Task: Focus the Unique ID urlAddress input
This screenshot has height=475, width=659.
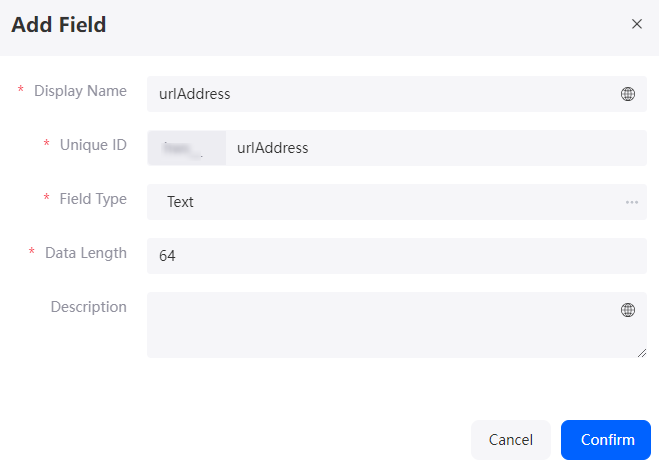Action: (436, 148)
